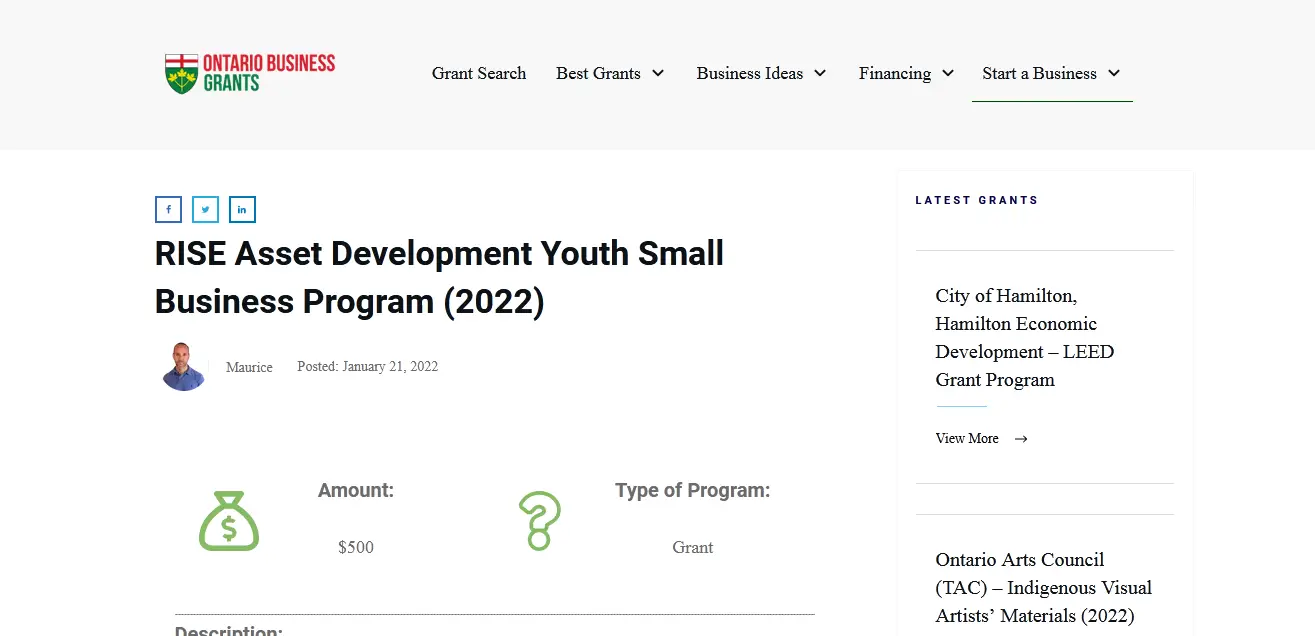Click the author name Maurice
The width and height of the screenshot is (1315, 636).
(x=249, y=367)
